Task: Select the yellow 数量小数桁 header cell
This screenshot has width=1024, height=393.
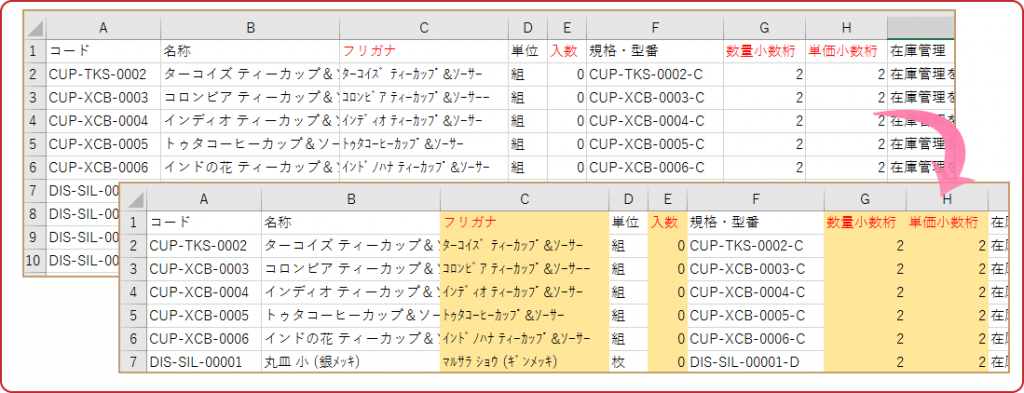Action: pyautogui.click(x=865, y=223)
